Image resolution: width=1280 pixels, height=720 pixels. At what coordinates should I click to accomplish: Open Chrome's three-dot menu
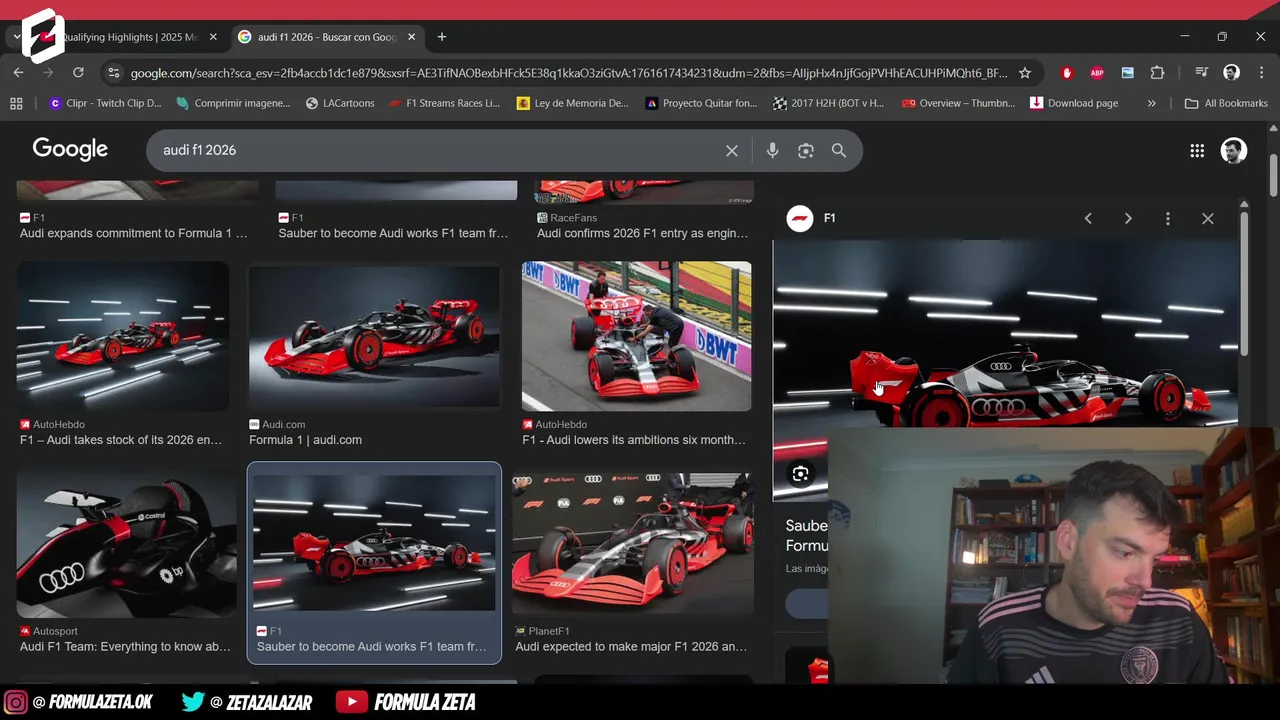(x=1260, y=73)
